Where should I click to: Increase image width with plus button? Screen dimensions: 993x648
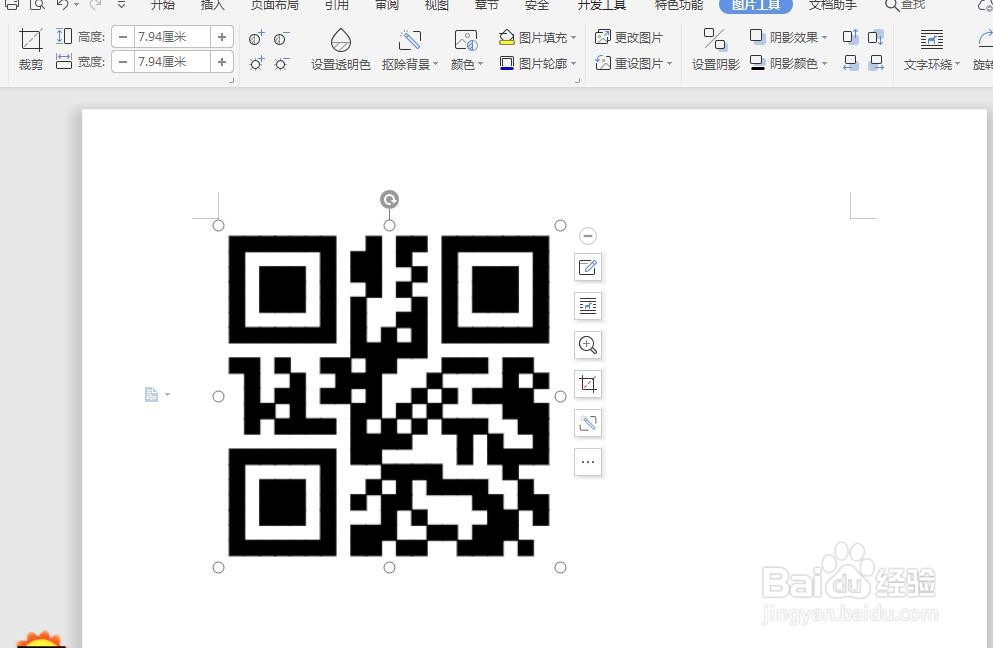coord(222,61)
